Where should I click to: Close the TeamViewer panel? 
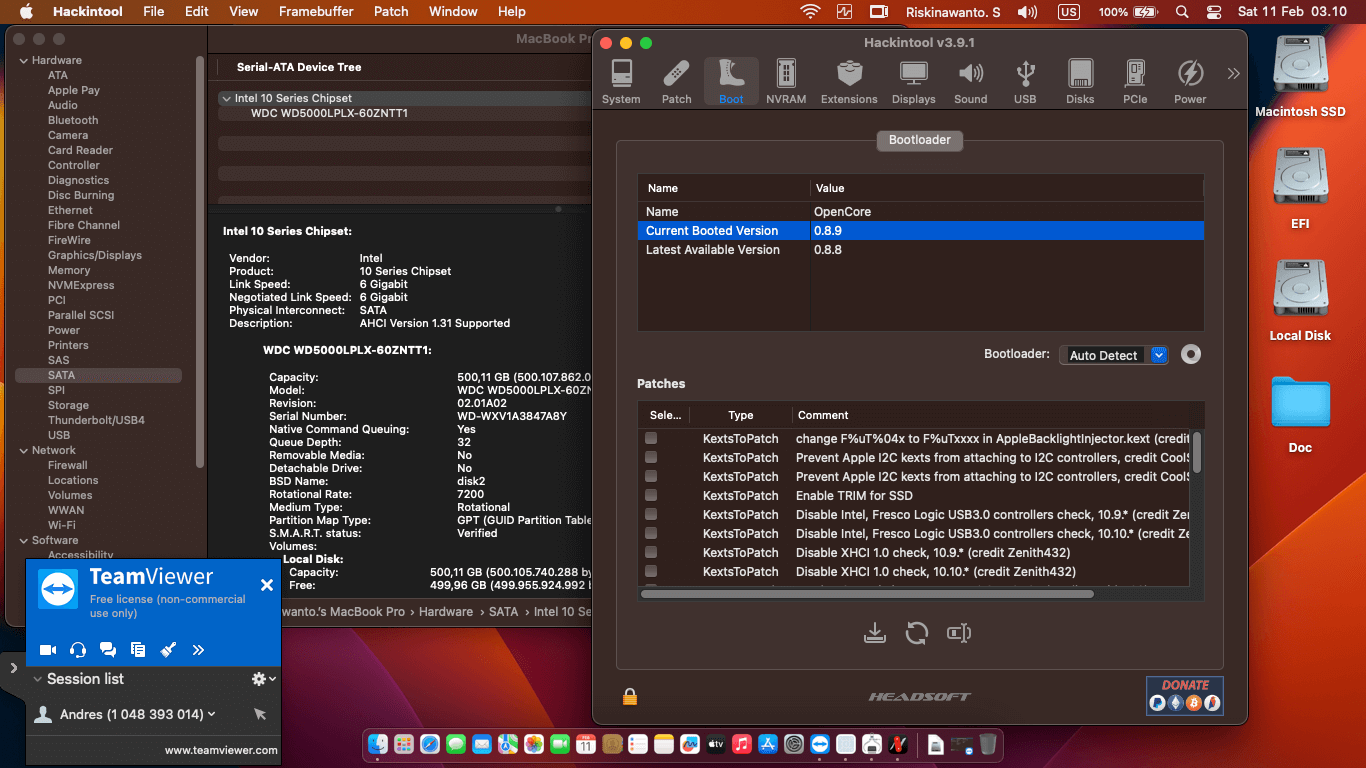267,585
